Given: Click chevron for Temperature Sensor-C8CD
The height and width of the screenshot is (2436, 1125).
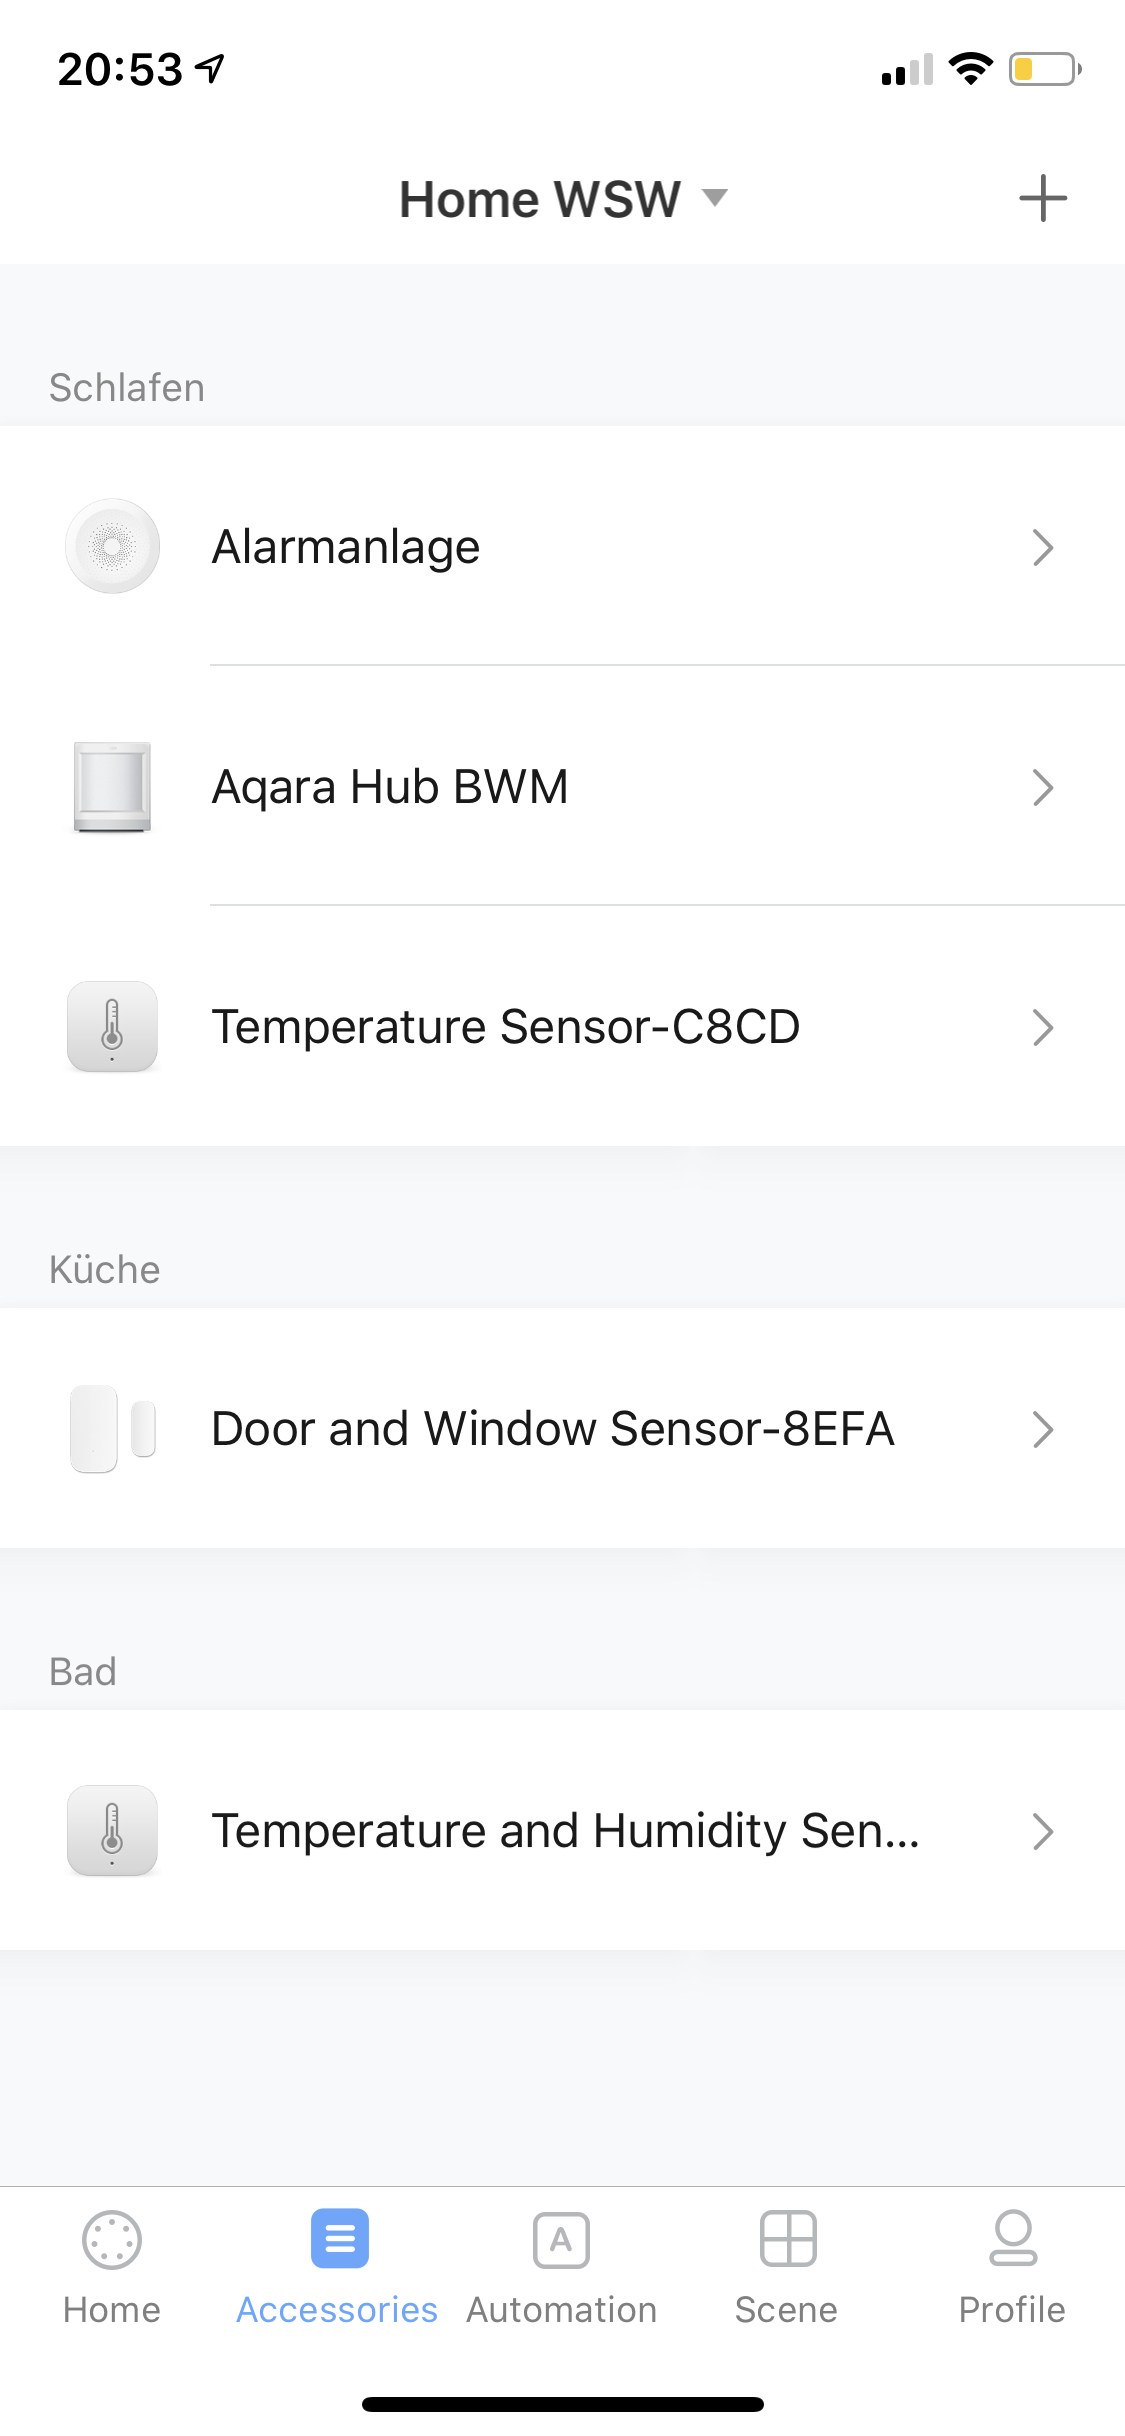Looking at the screenshot, I should pyautogui.click(x=1043, y=1028).
